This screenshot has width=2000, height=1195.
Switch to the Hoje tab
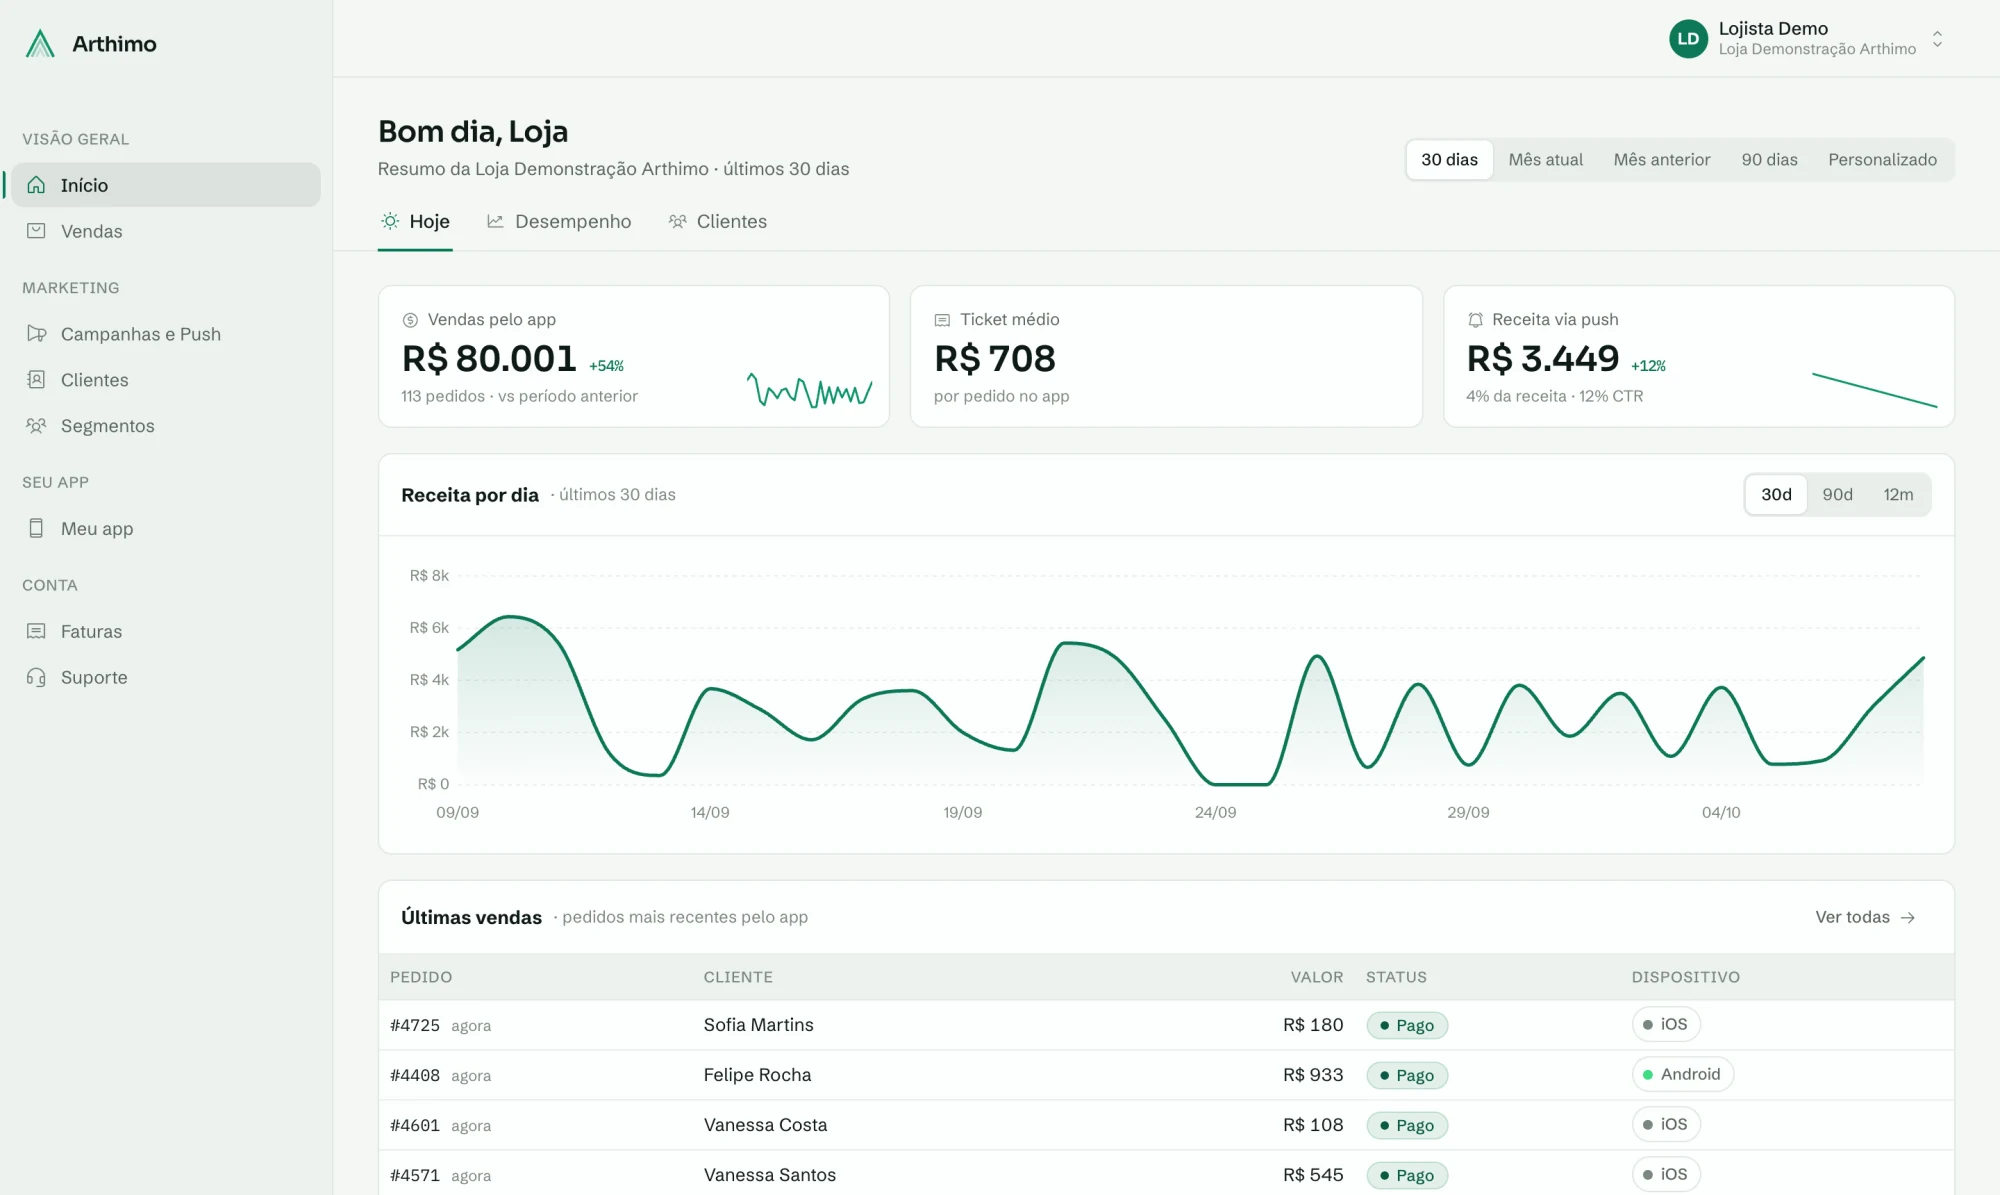[415, 222]
